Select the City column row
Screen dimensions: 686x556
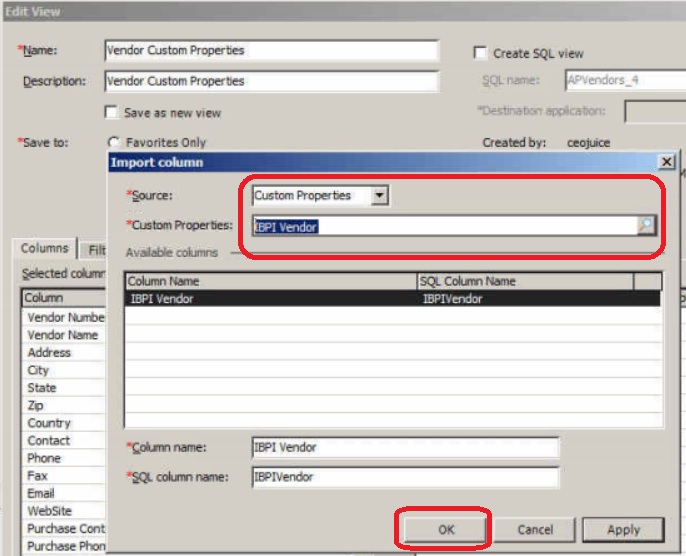pyautogui.click(x=64, y=370)
